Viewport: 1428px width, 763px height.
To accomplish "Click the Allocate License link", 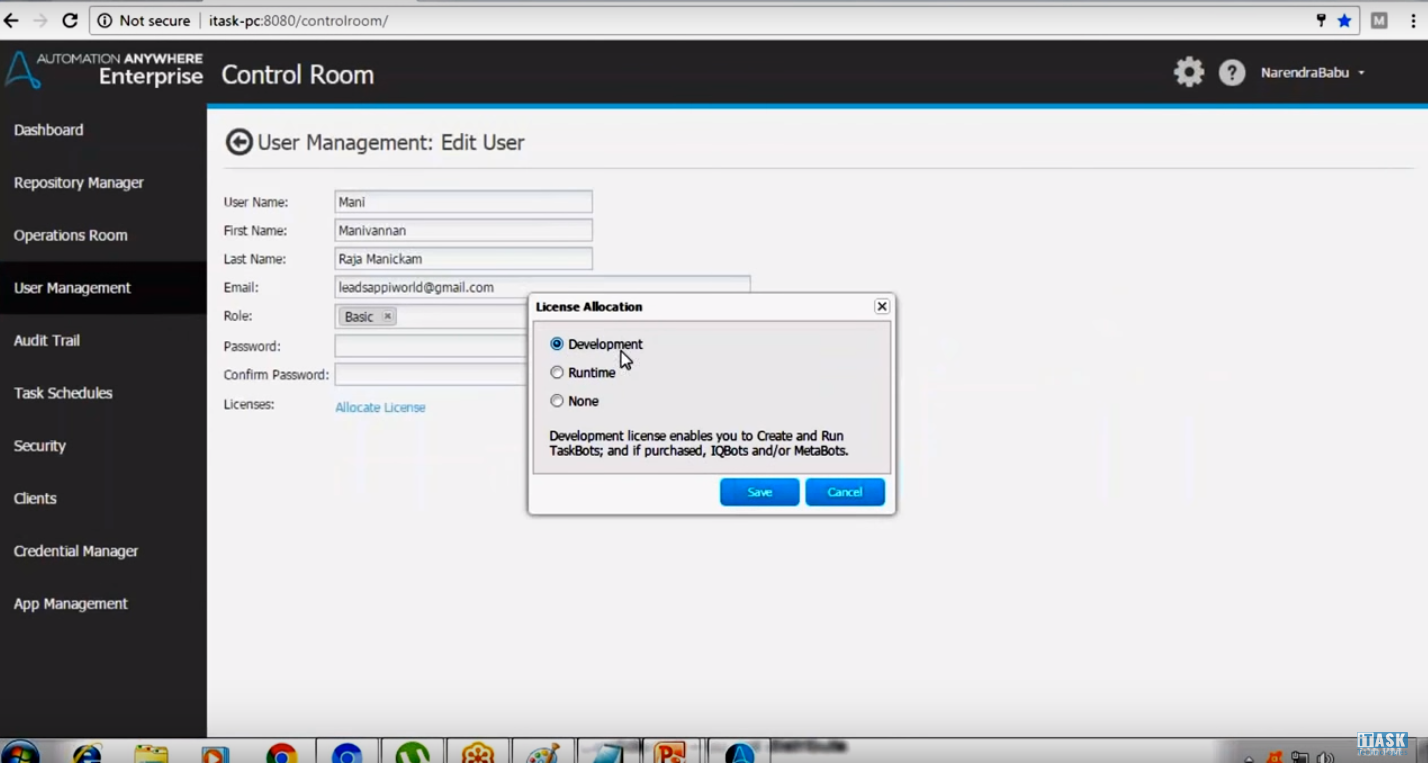I will point(380,407).
